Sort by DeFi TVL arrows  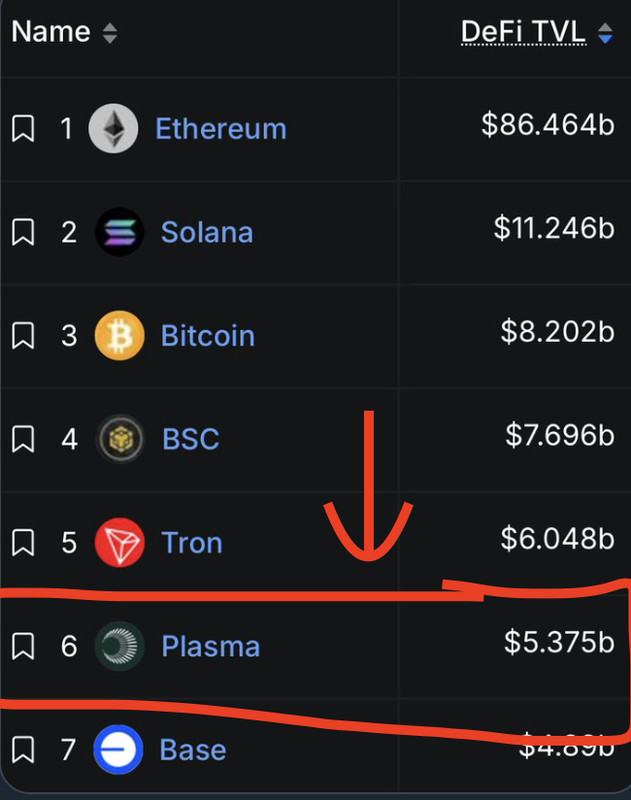coord(605,33)
